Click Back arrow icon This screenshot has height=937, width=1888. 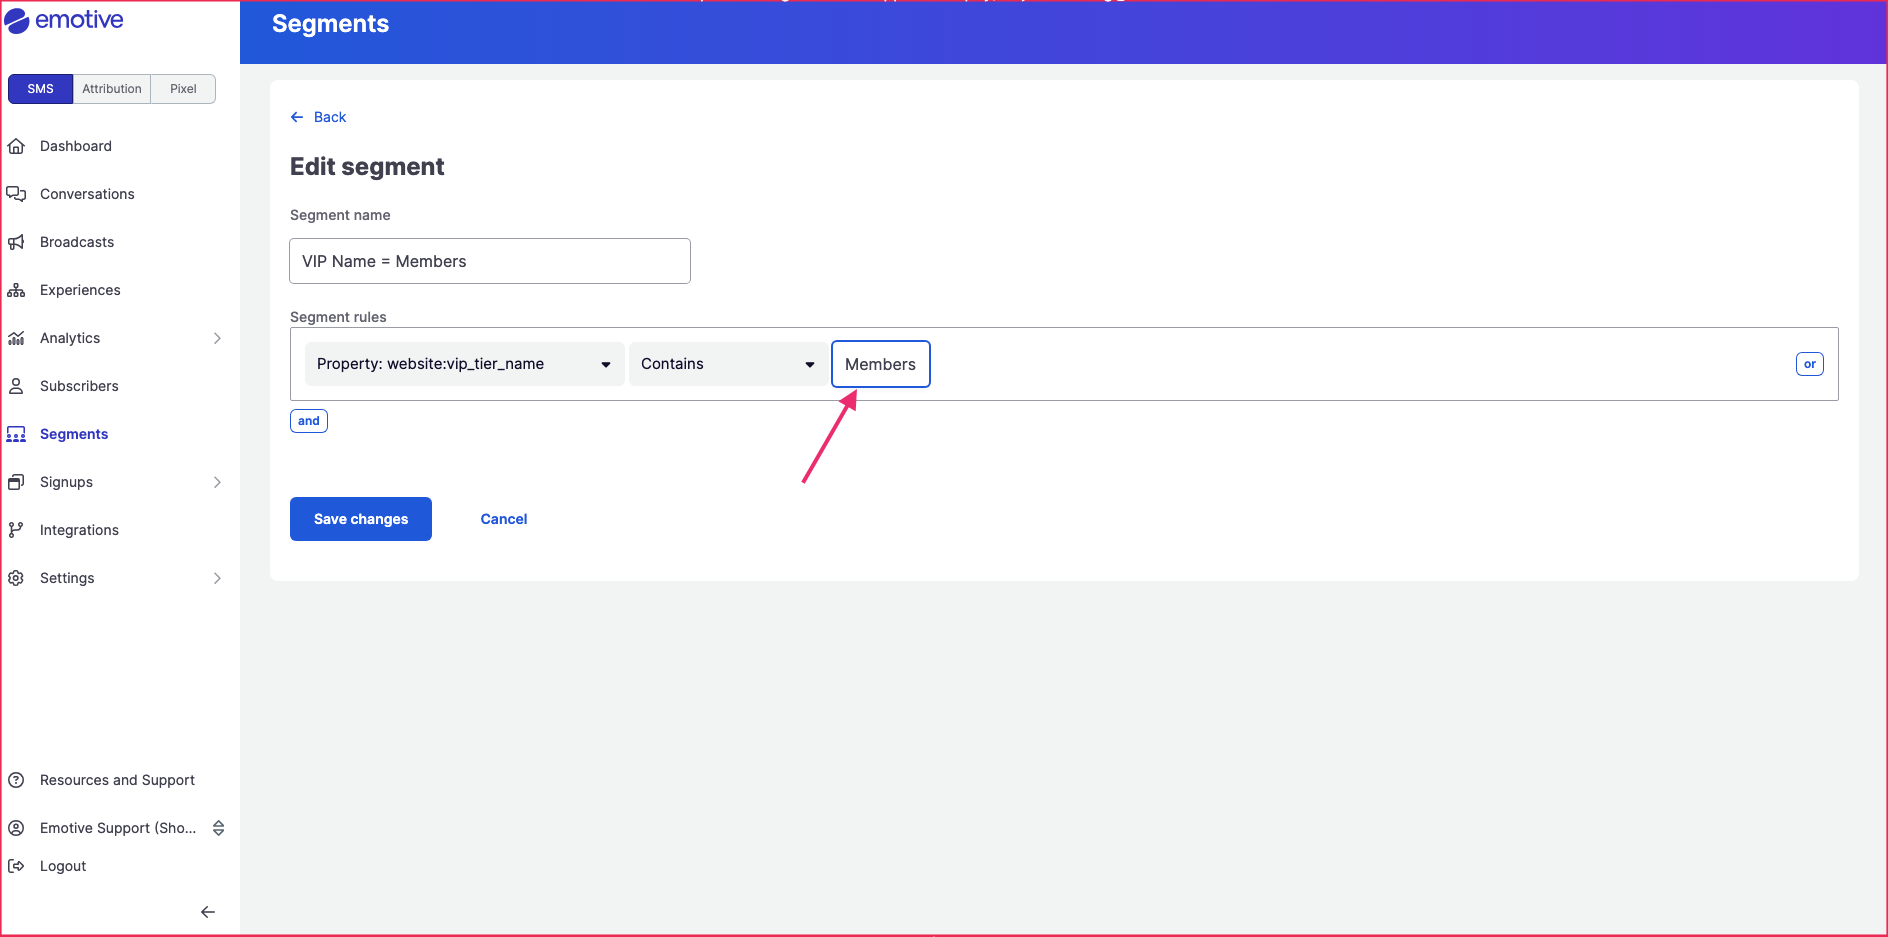point(297,117)
